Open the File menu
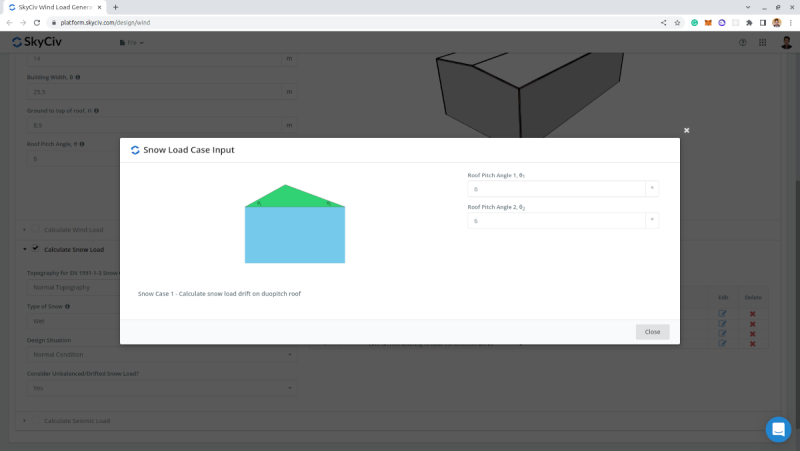800x451 pixels. pyautogui.click(x=132, y=43)
